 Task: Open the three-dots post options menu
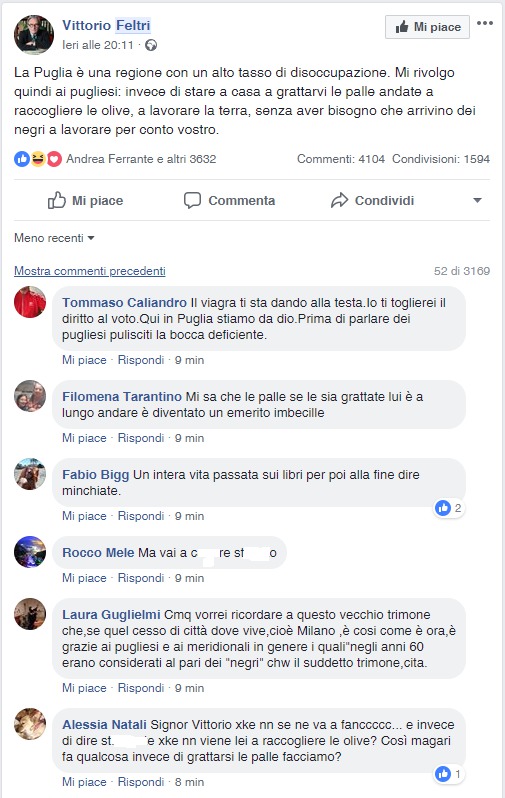[x=485, y=23]
